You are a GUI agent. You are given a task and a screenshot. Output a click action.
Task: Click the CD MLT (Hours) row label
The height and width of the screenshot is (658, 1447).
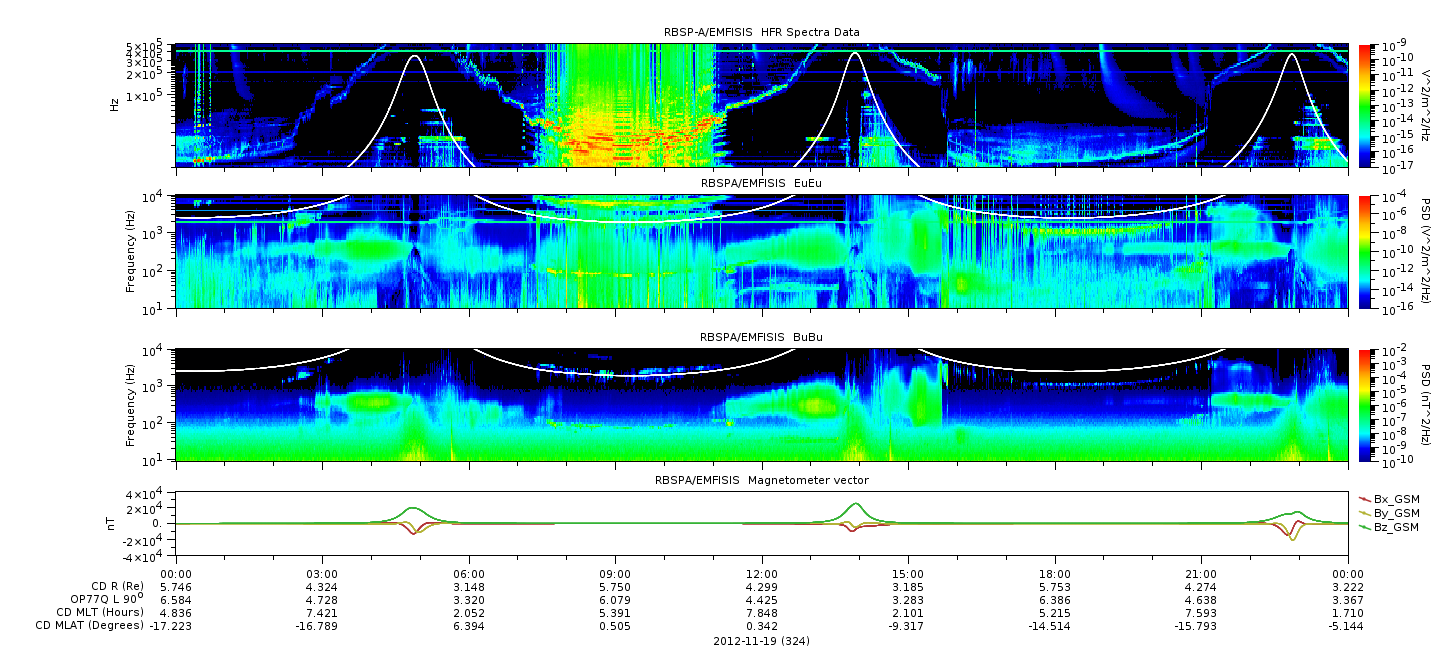click(x=100, y=611)
